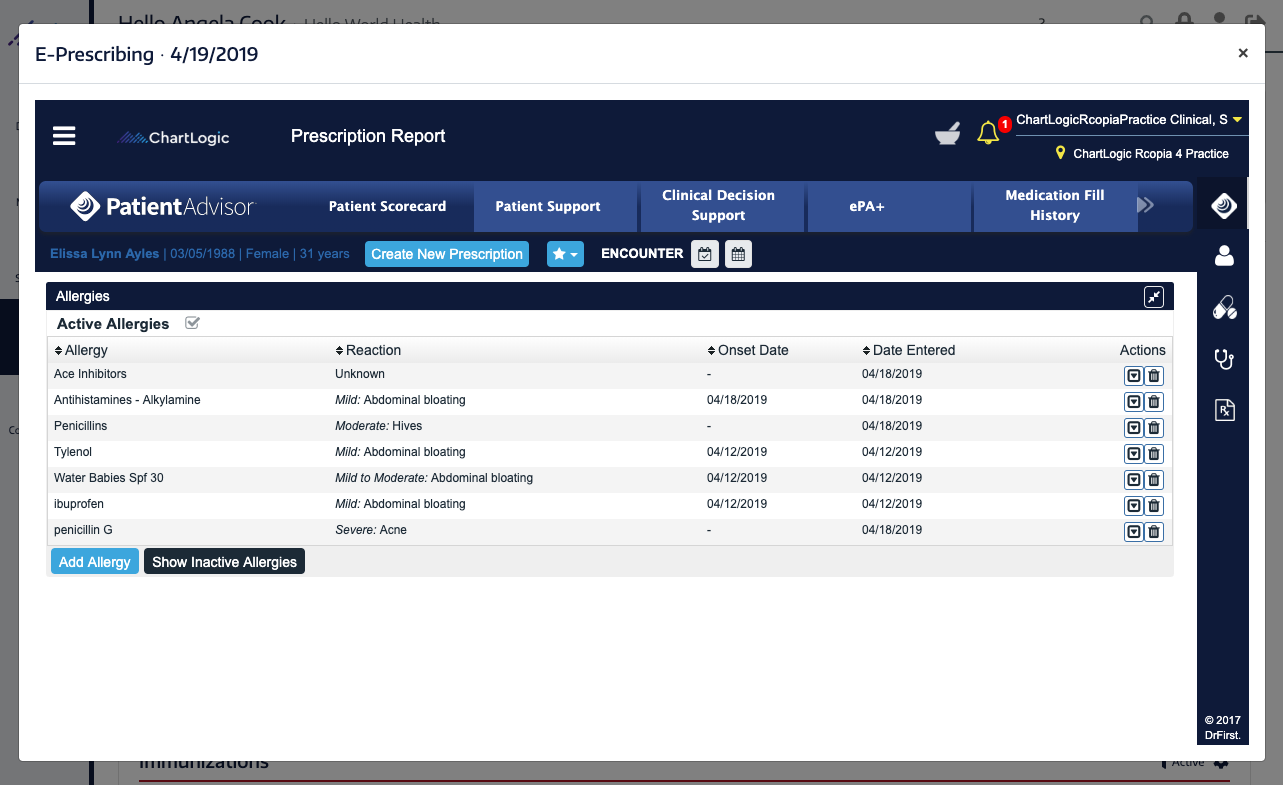
Task: Open action dropdown for penicillin G
Action: [x=1134, y=532]
